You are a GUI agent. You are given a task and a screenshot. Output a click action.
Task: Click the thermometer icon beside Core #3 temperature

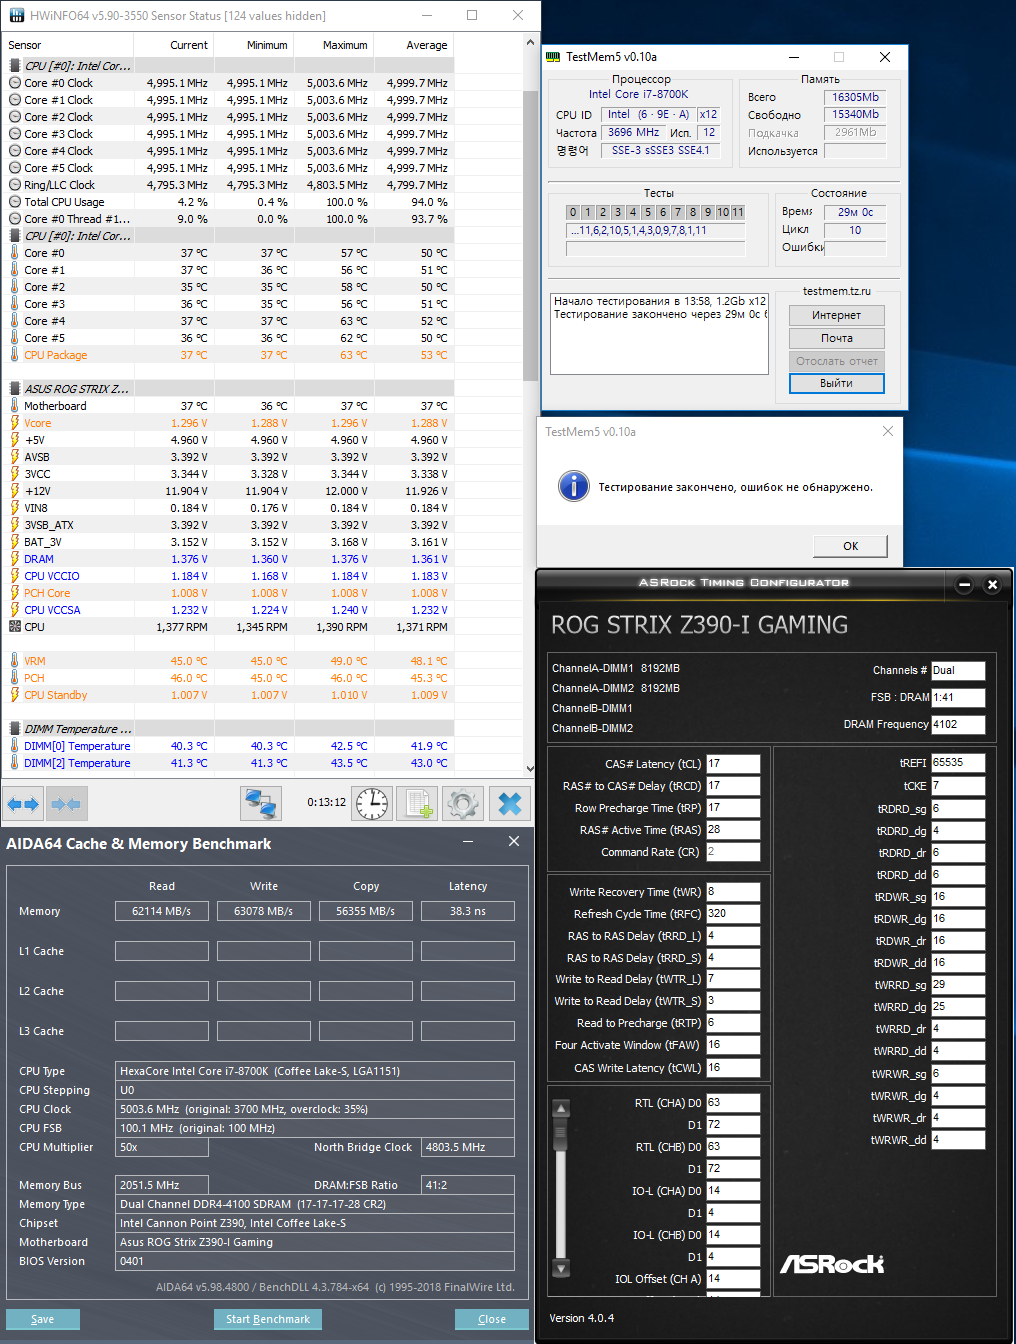pyautogui.click(x=14, y=304)
